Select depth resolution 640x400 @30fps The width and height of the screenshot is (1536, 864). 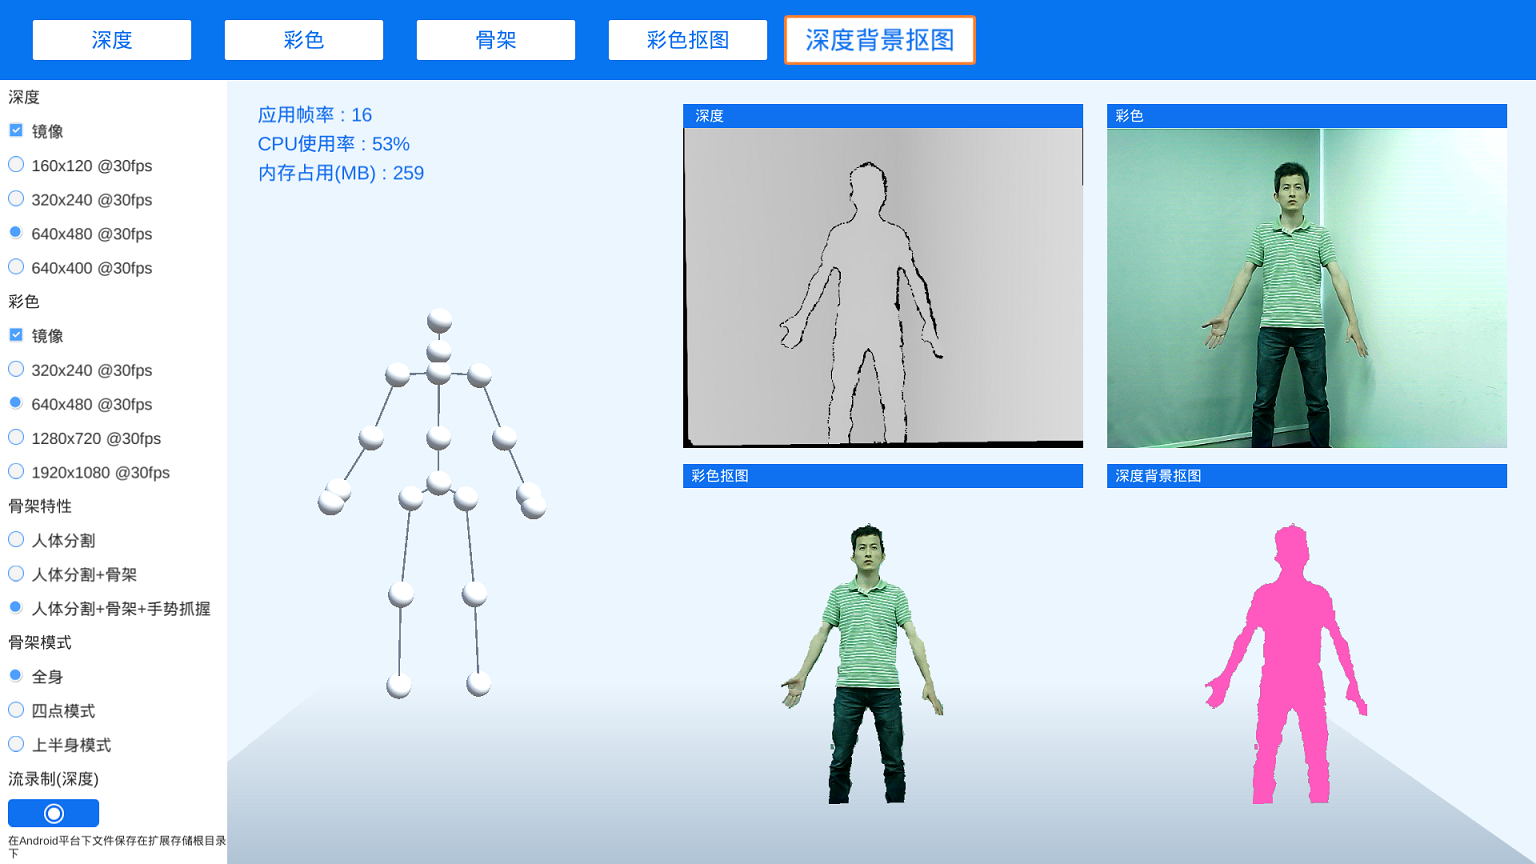pos(16,266)
